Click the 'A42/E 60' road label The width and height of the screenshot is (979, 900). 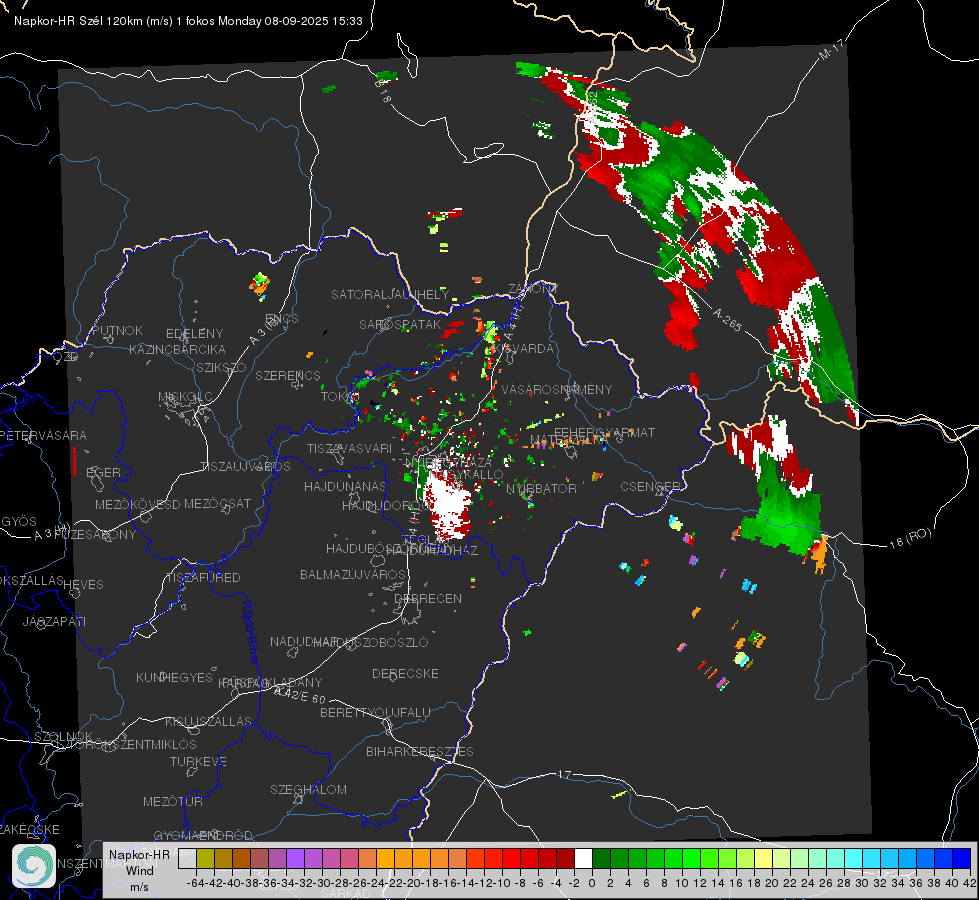300,695
